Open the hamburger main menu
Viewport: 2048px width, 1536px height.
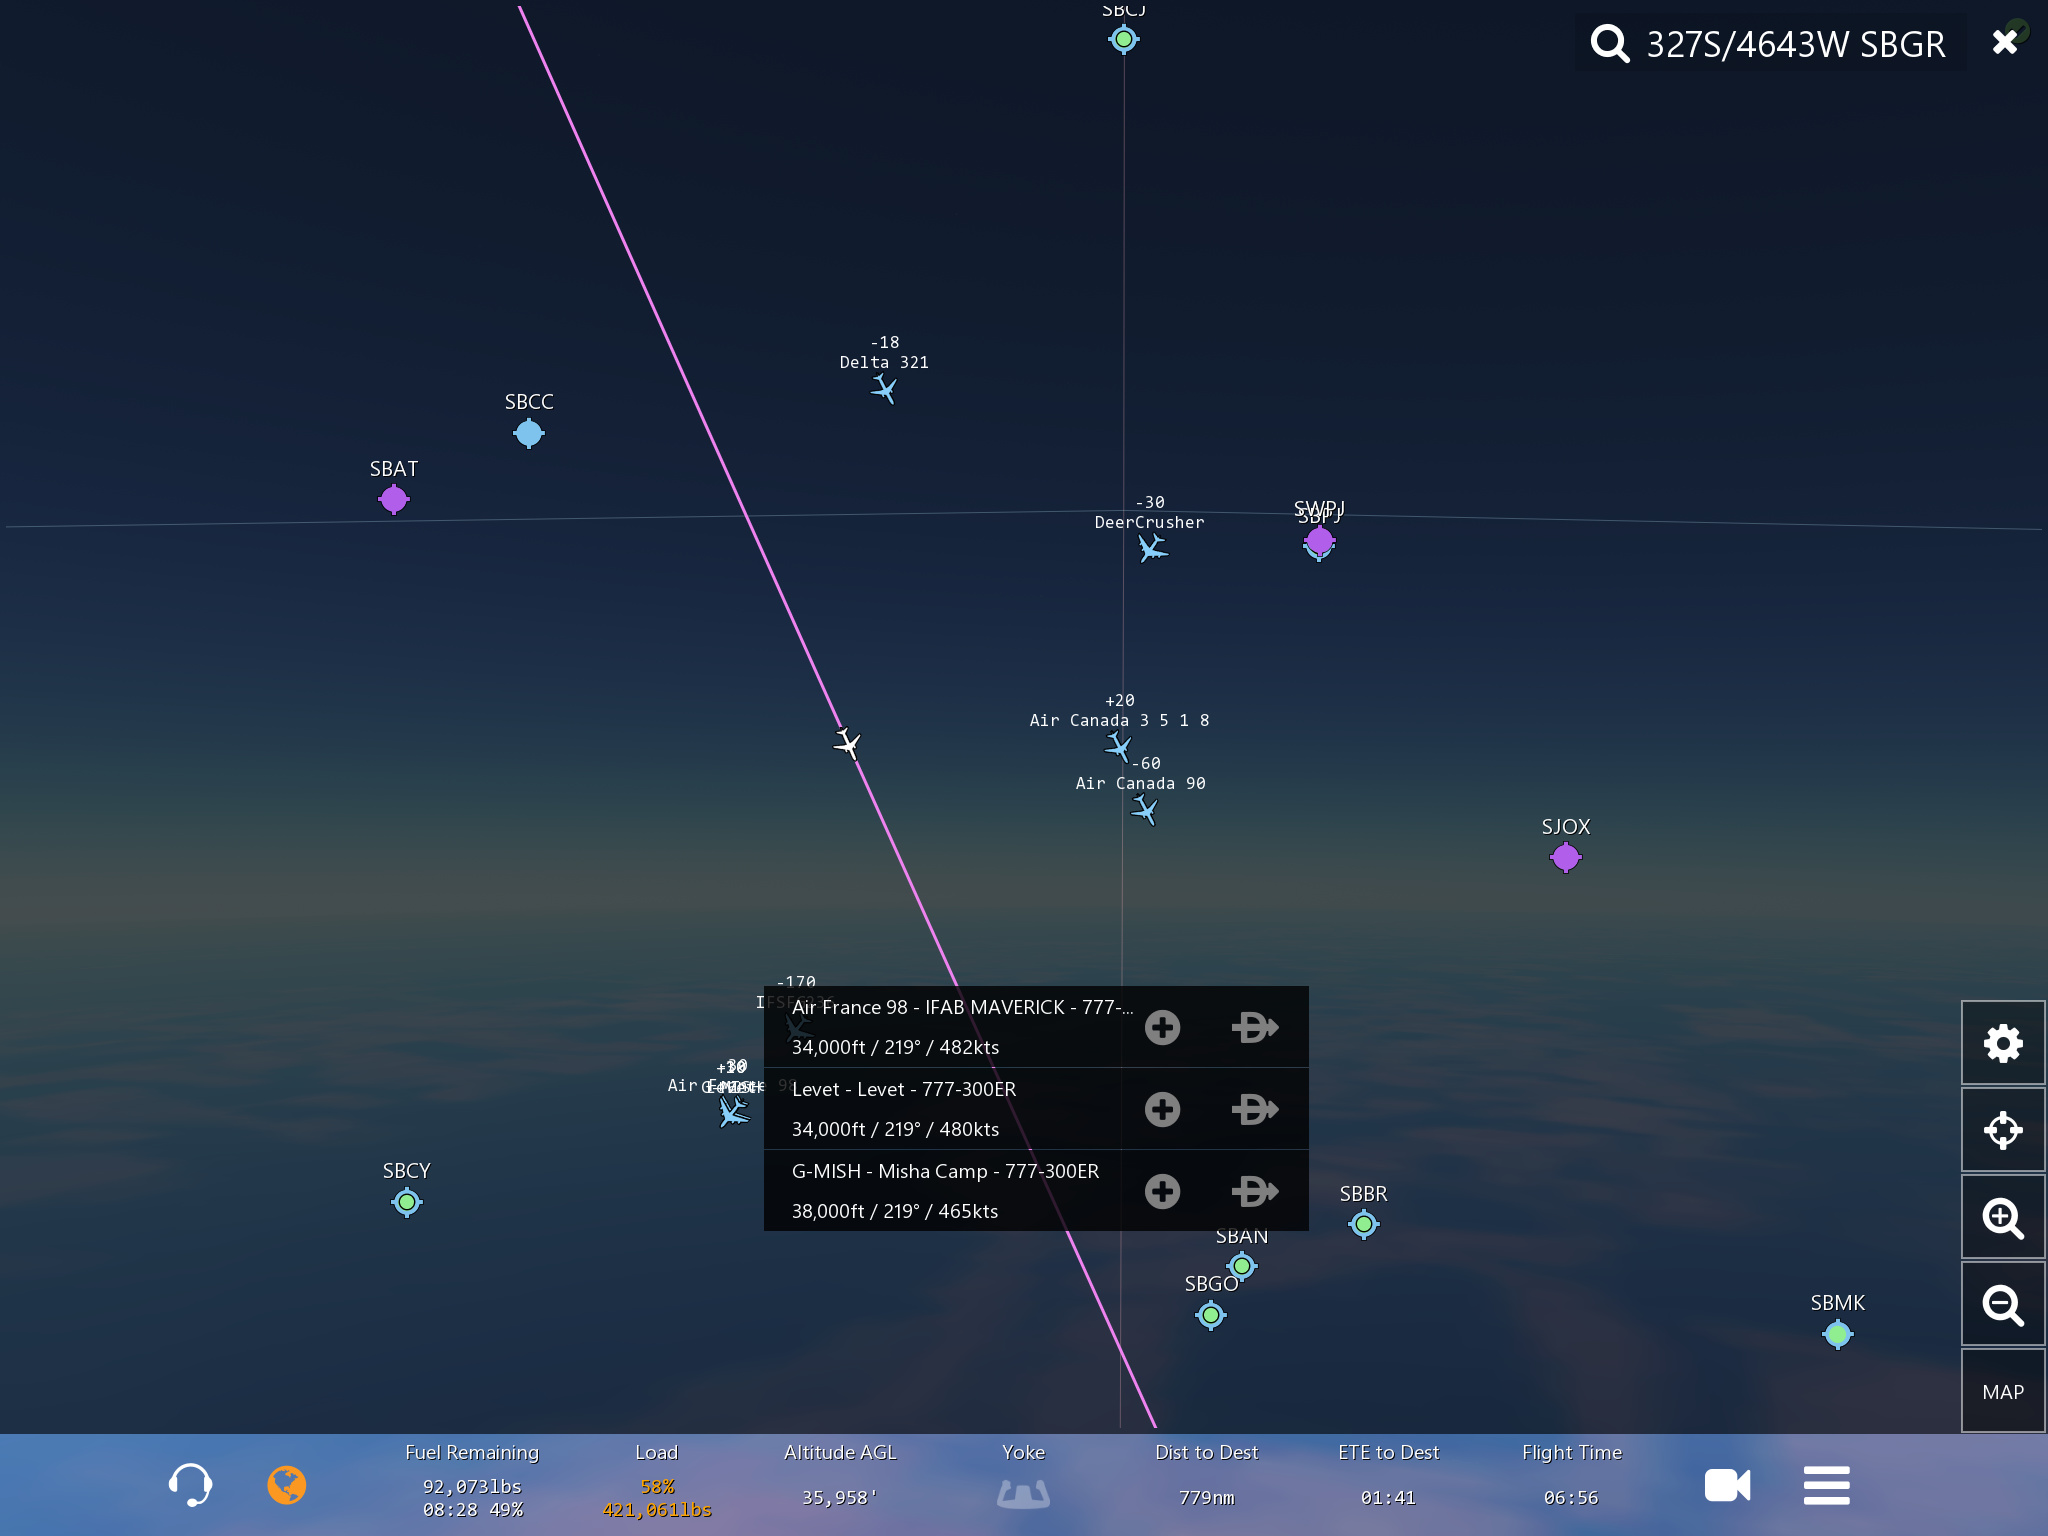(1826, 1485)
